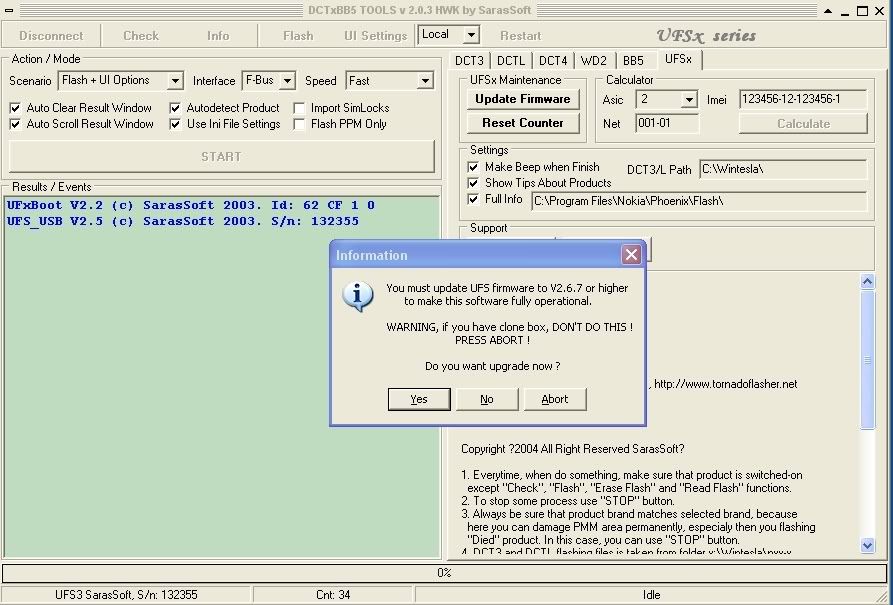893x605 pixels.
Task: Toggle Auto Scroll Result Window checkbox
Action: tap(15, 124)
